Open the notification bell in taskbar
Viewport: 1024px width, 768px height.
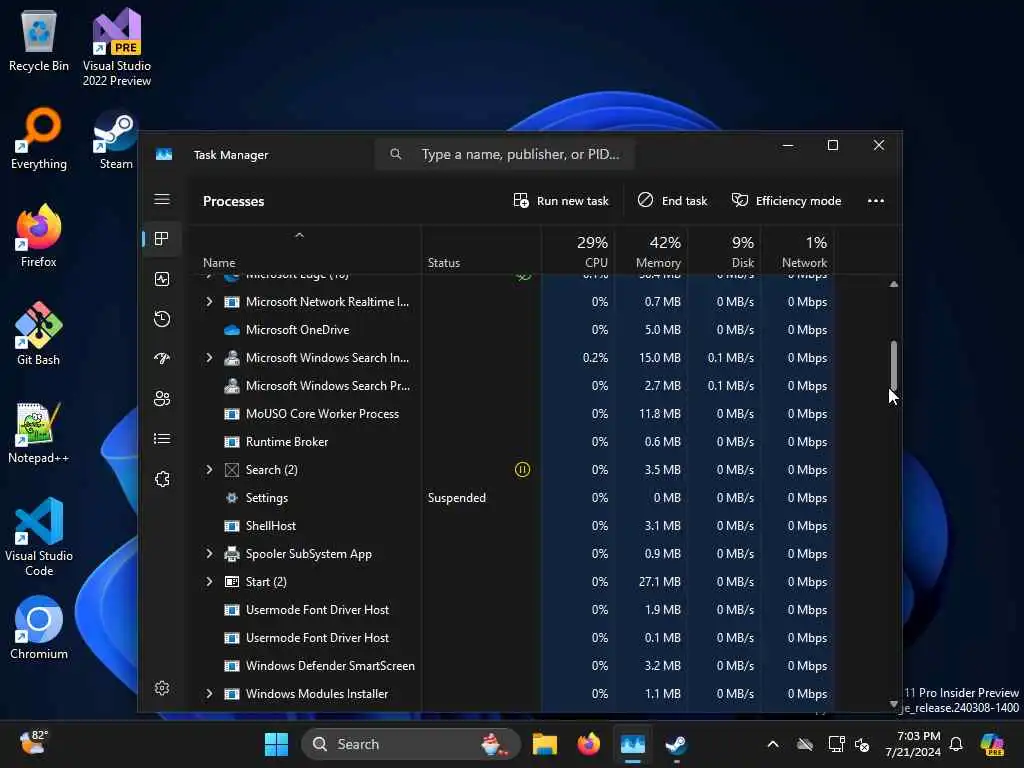click(956, 744)
